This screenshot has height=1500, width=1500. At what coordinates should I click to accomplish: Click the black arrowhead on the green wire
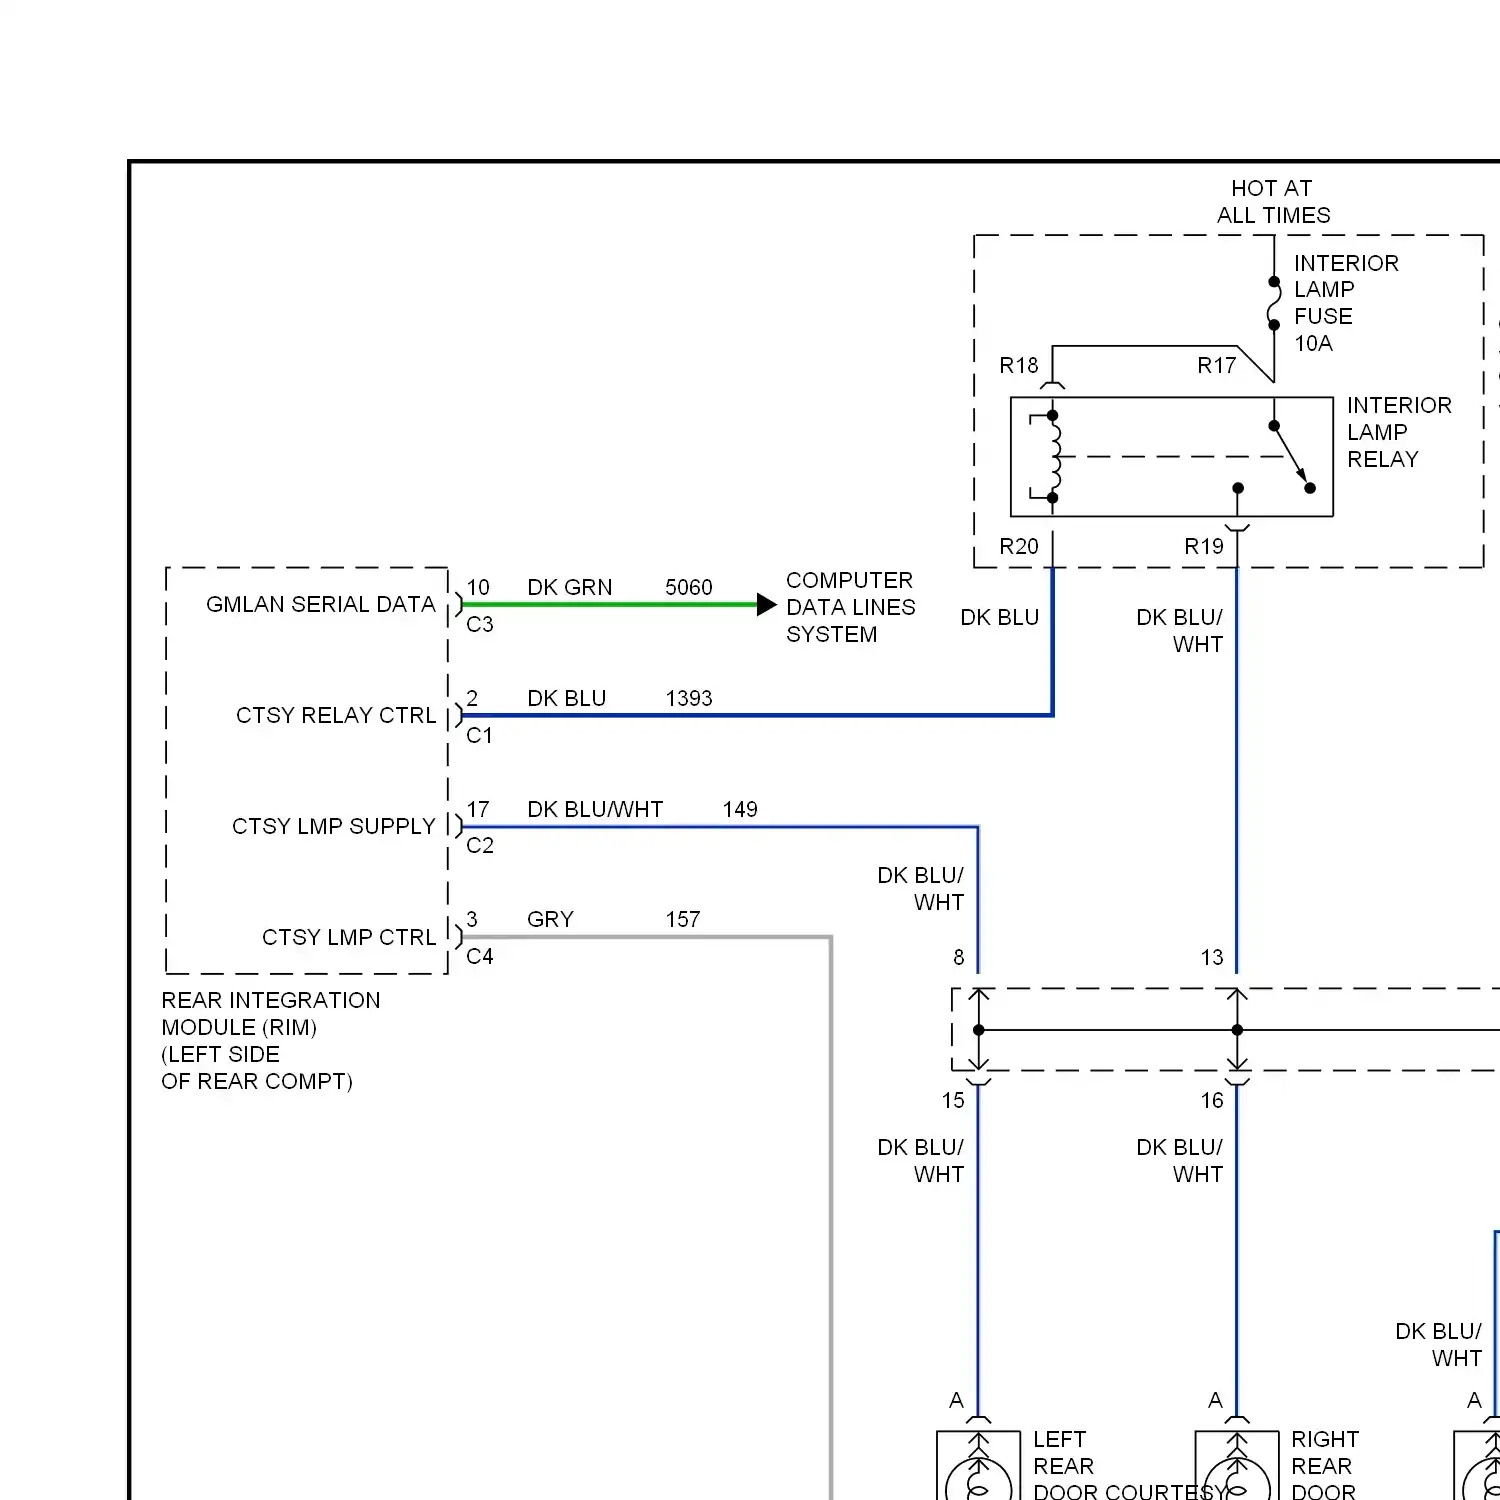click(766, 605)
